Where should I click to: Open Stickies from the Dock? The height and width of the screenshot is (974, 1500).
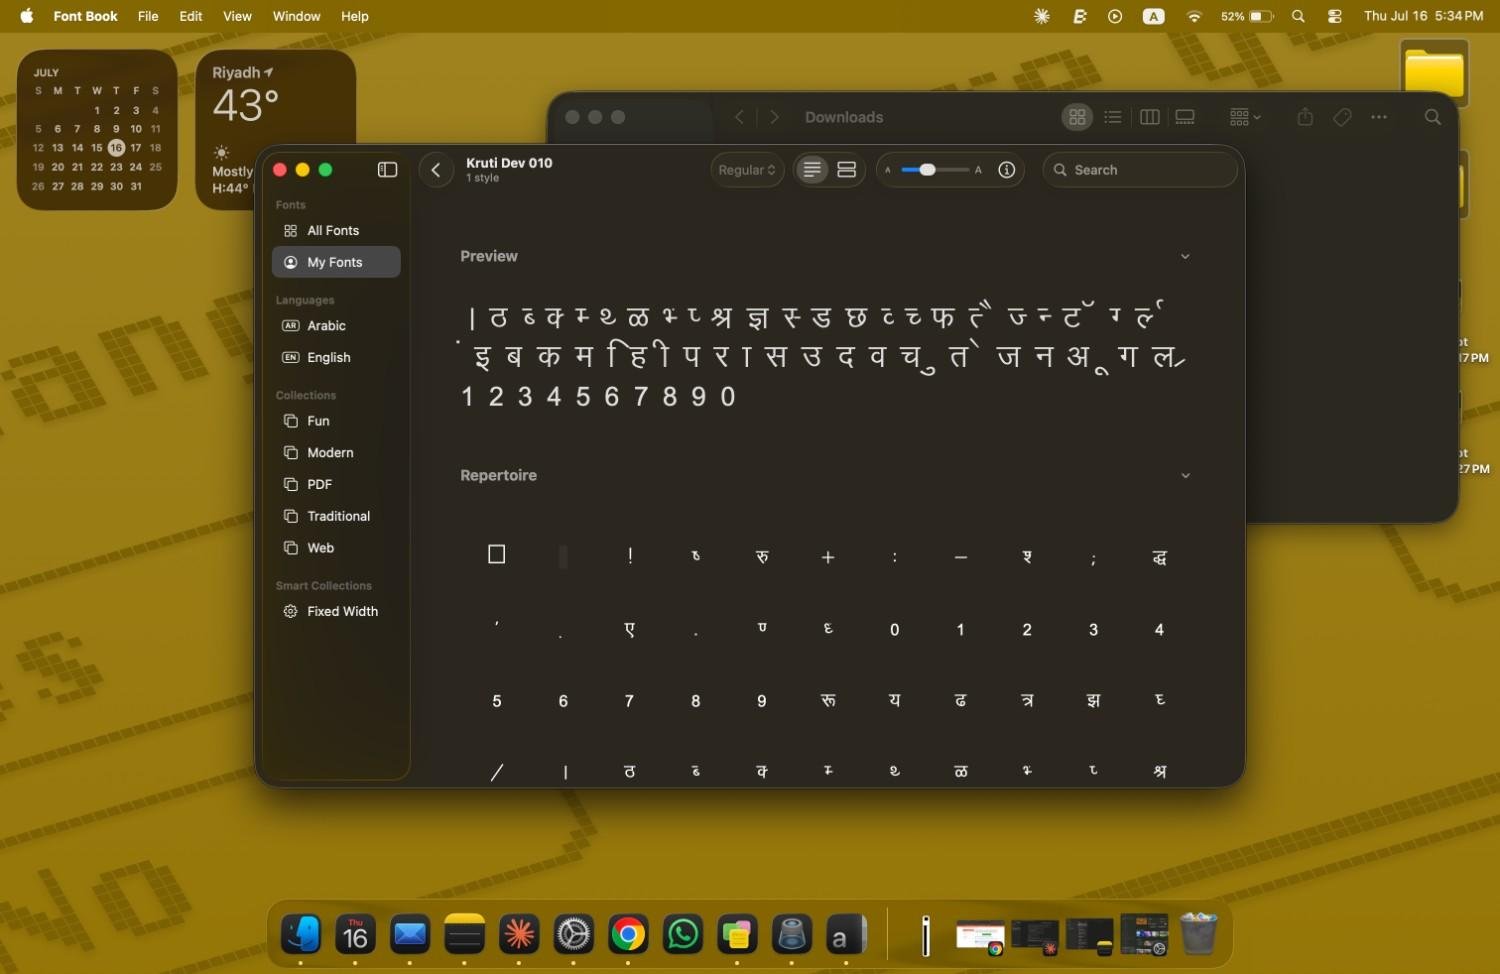737,935
